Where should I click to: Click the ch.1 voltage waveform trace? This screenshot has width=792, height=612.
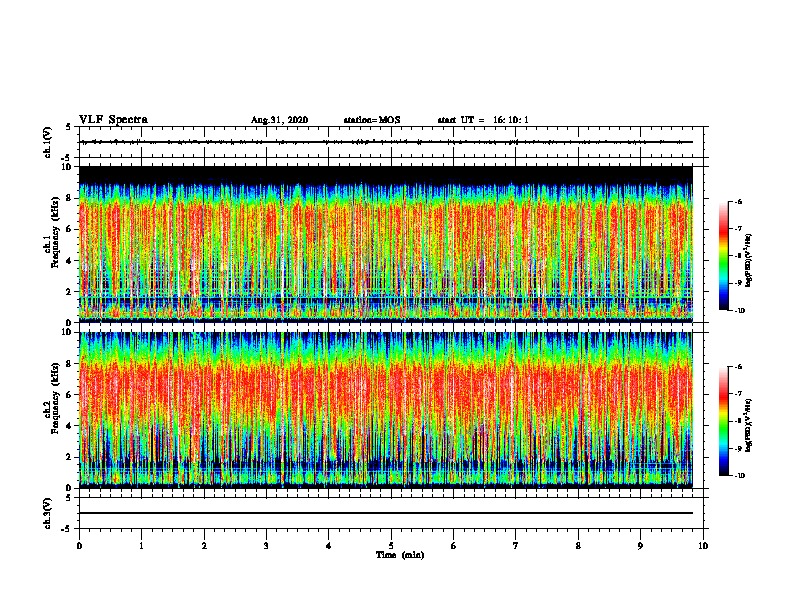point(386,142)
